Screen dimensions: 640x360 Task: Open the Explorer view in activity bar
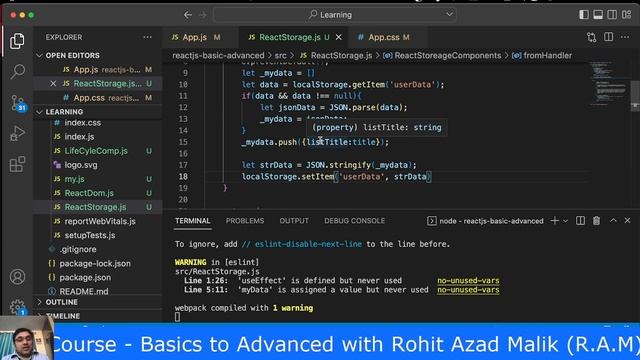coord(17,41)
